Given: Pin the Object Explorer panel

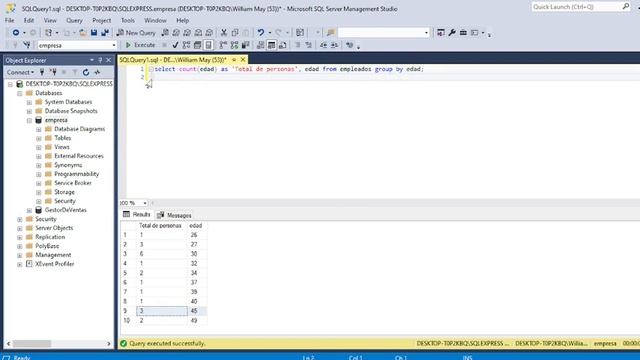Looking at the screenshot, I should (100, 60).
